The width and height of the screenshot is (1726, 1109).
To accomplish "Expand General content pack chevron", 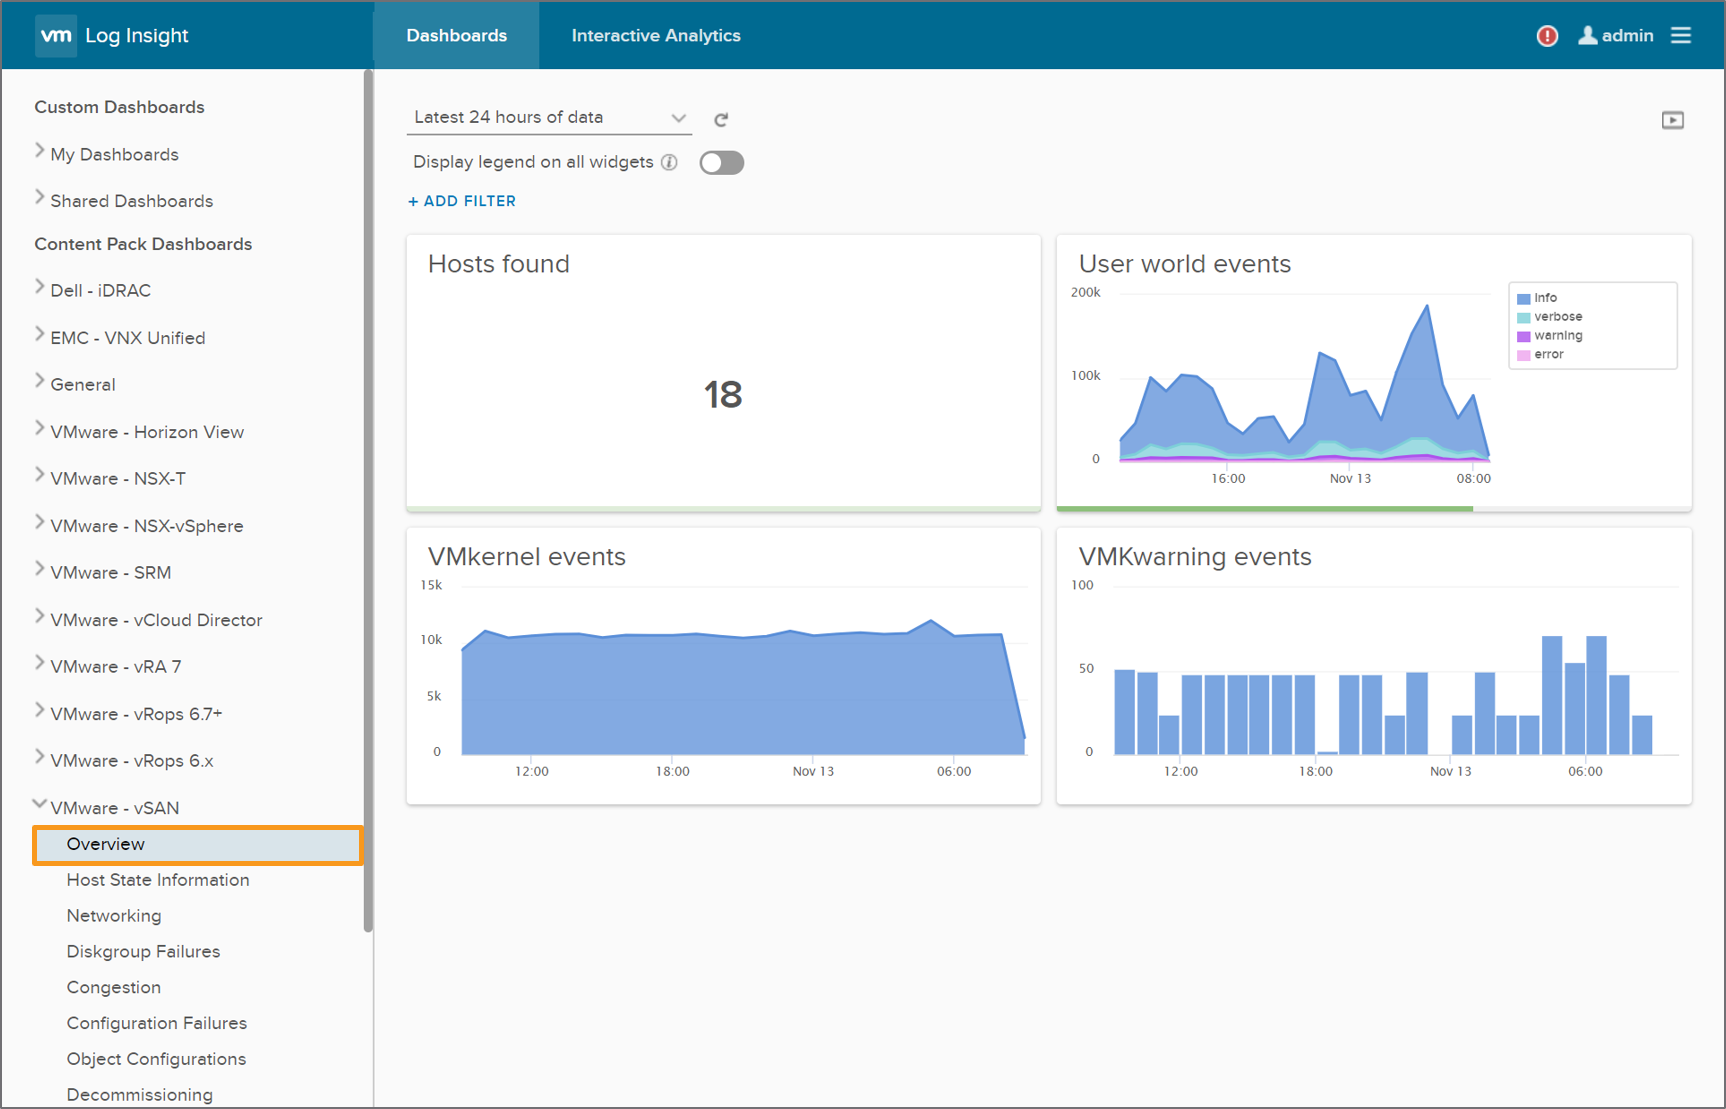I will [40, 381].
